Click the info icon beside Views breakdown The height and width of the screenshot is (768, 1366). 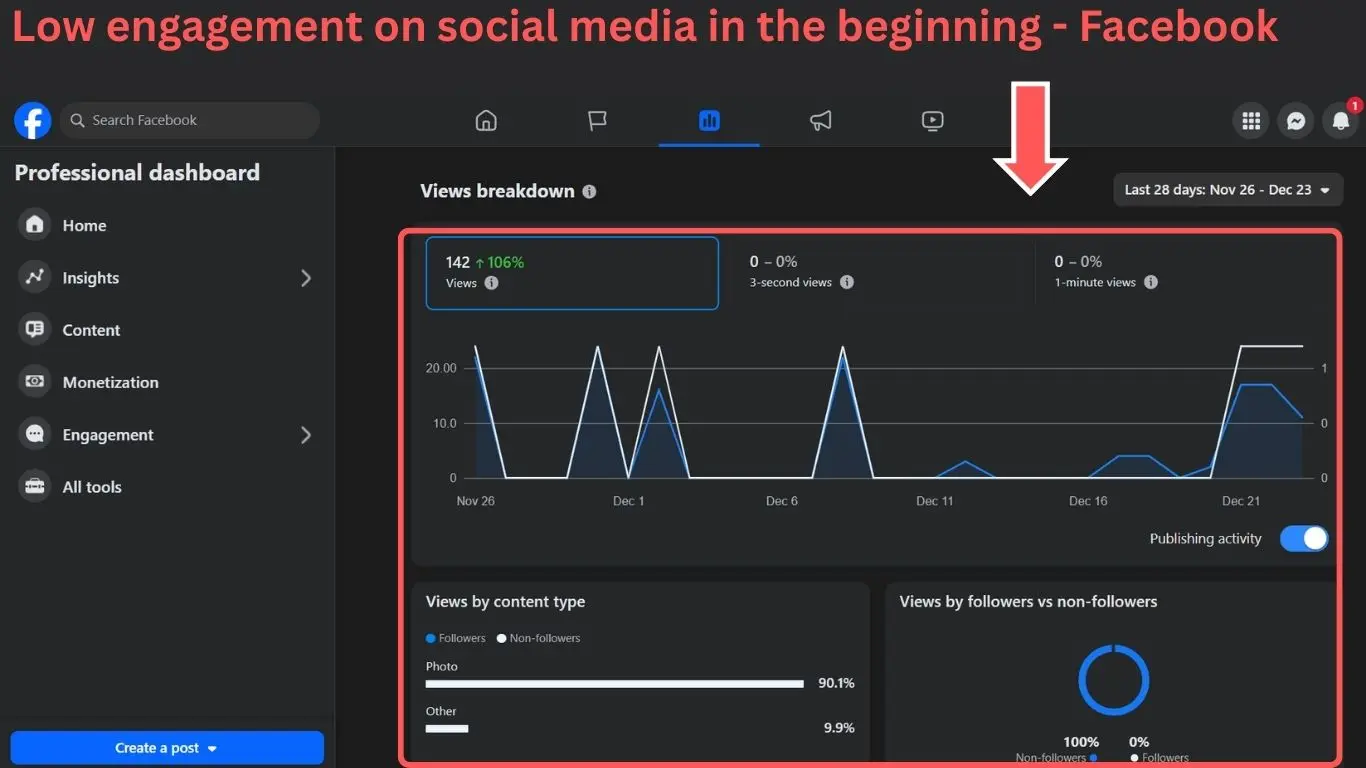pos(589,191)
